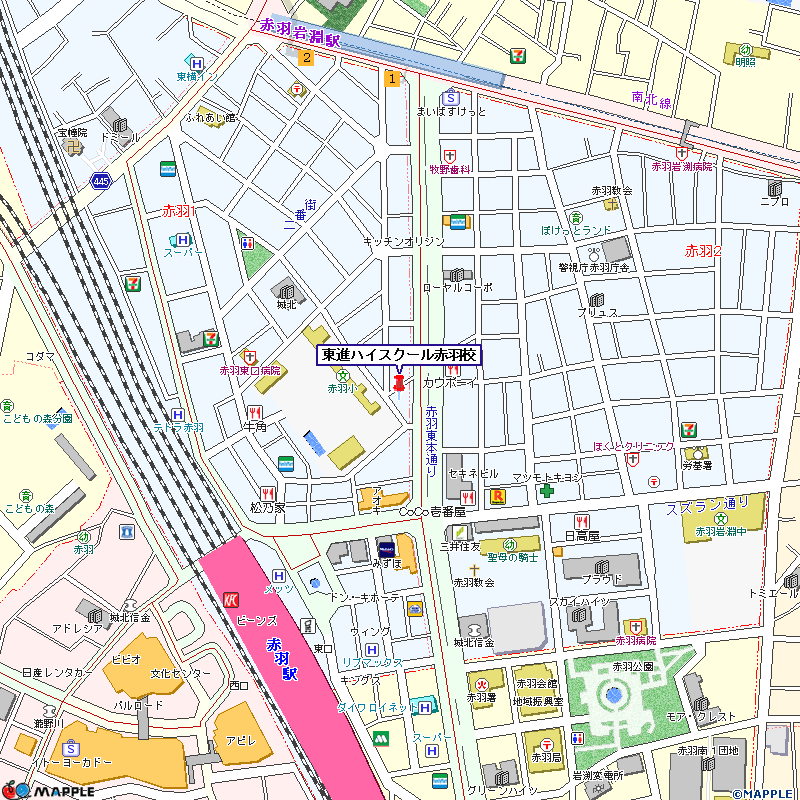Screen dimensions: 800x800
Task: Select the 南北線 line label
Action: coord(652,100)
